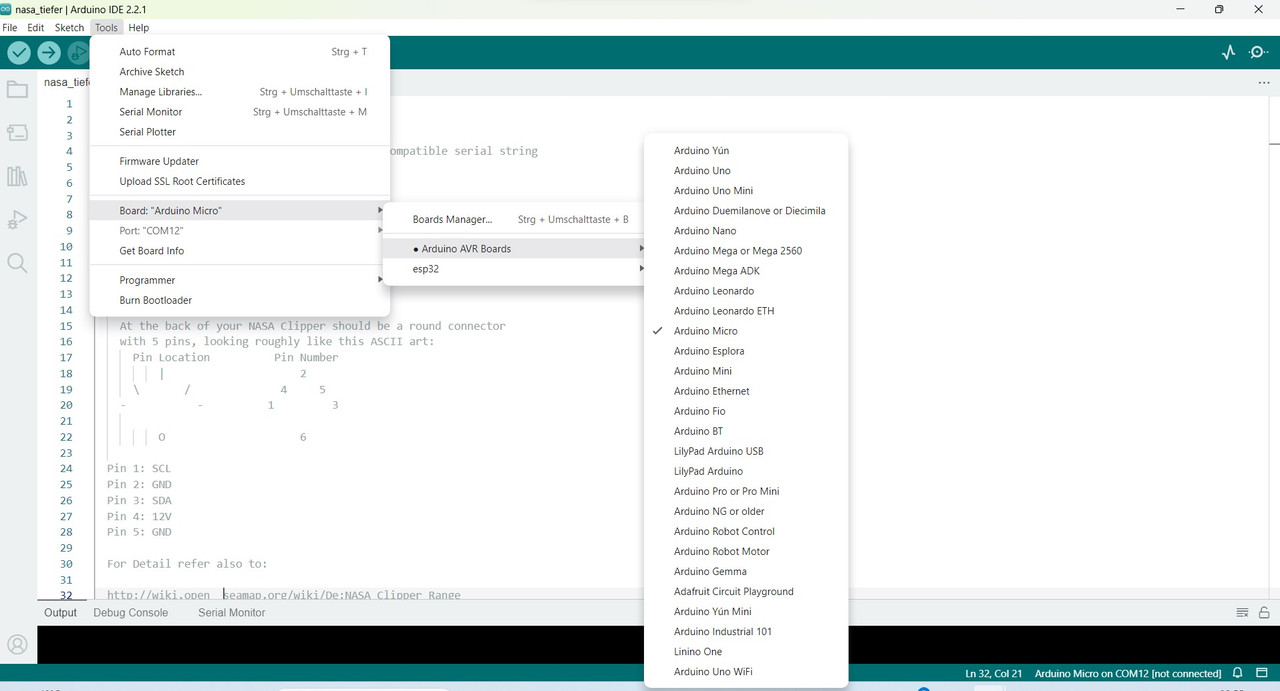Choose Serial Plotter in Tools menu

click(240, 132)
